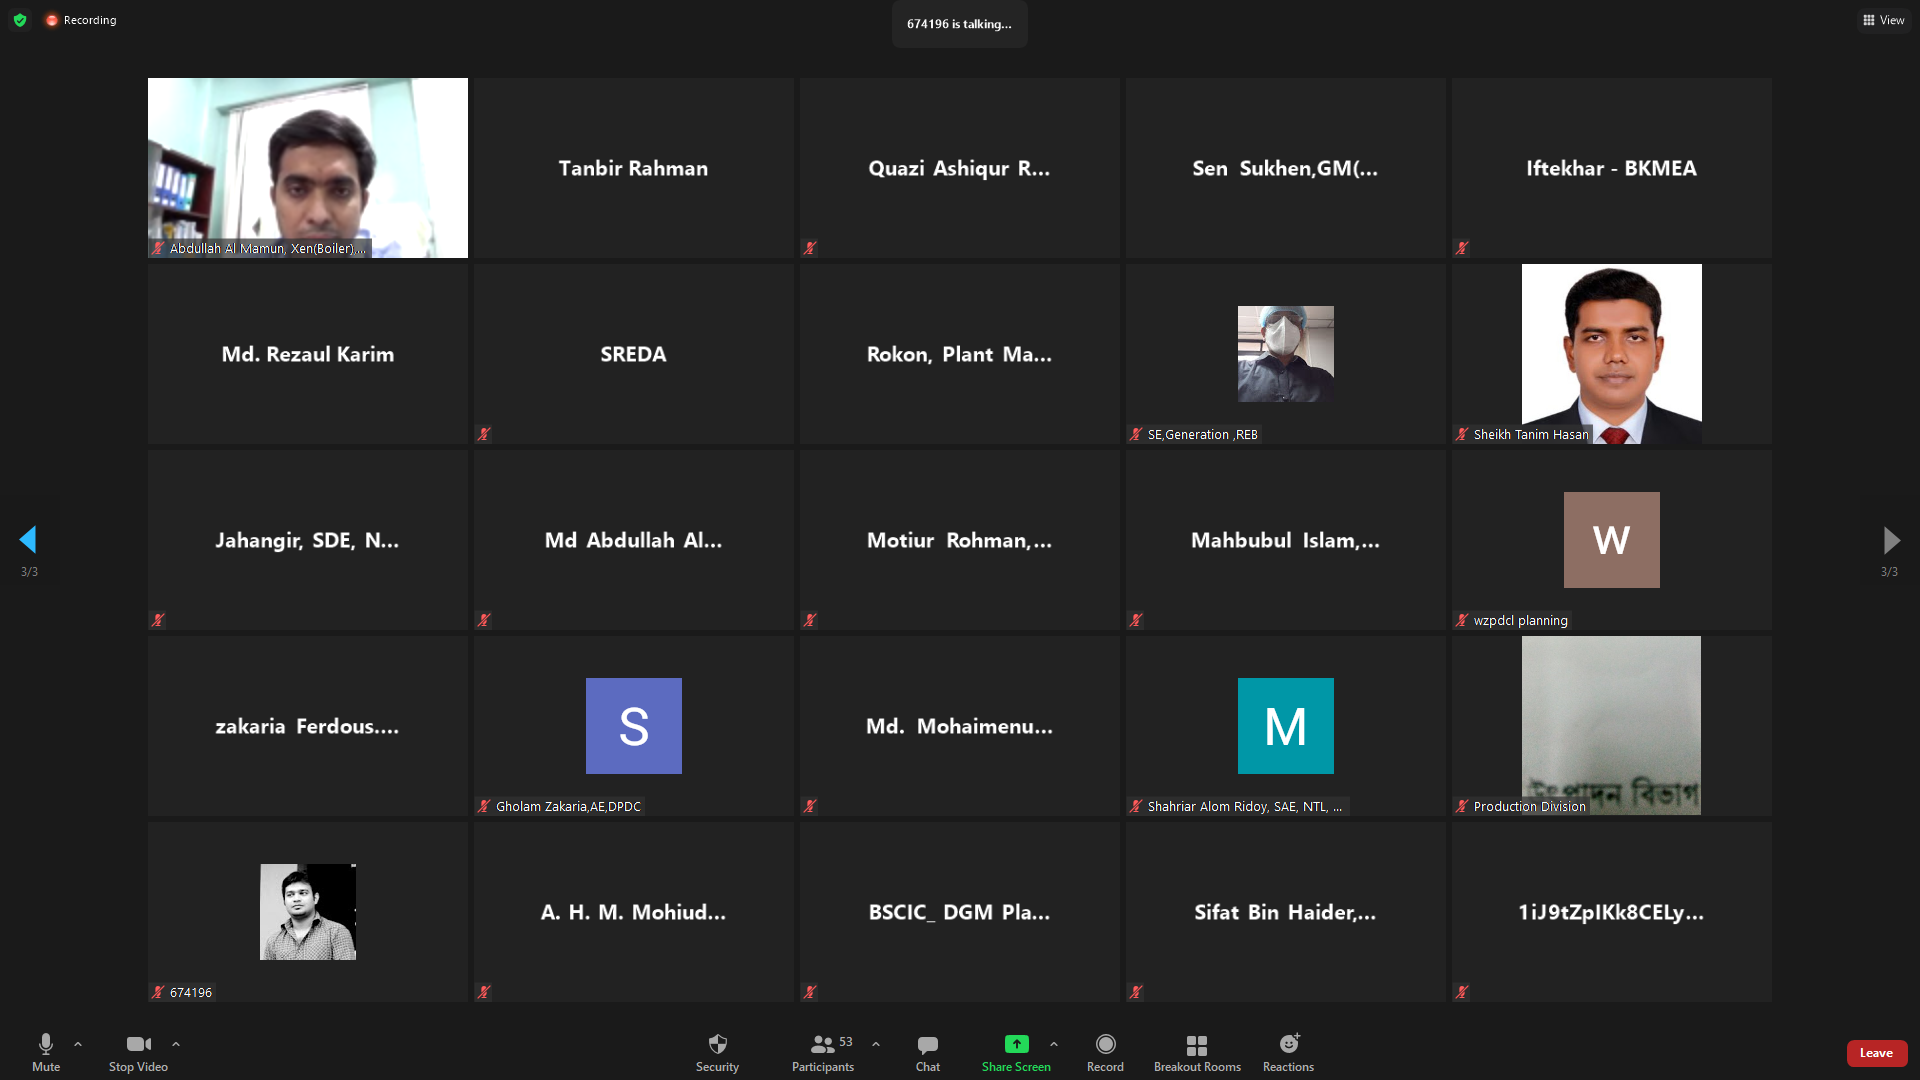Viewport: 1920px width, 1080px height.
Task: Mute the microphone
Action: click(x=46, y=1052)
